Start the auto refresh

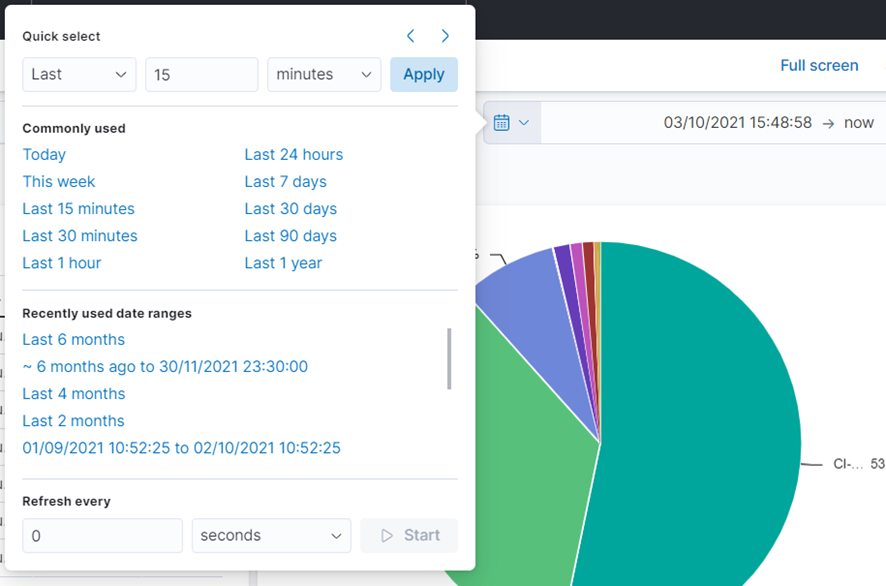(409, 536)
